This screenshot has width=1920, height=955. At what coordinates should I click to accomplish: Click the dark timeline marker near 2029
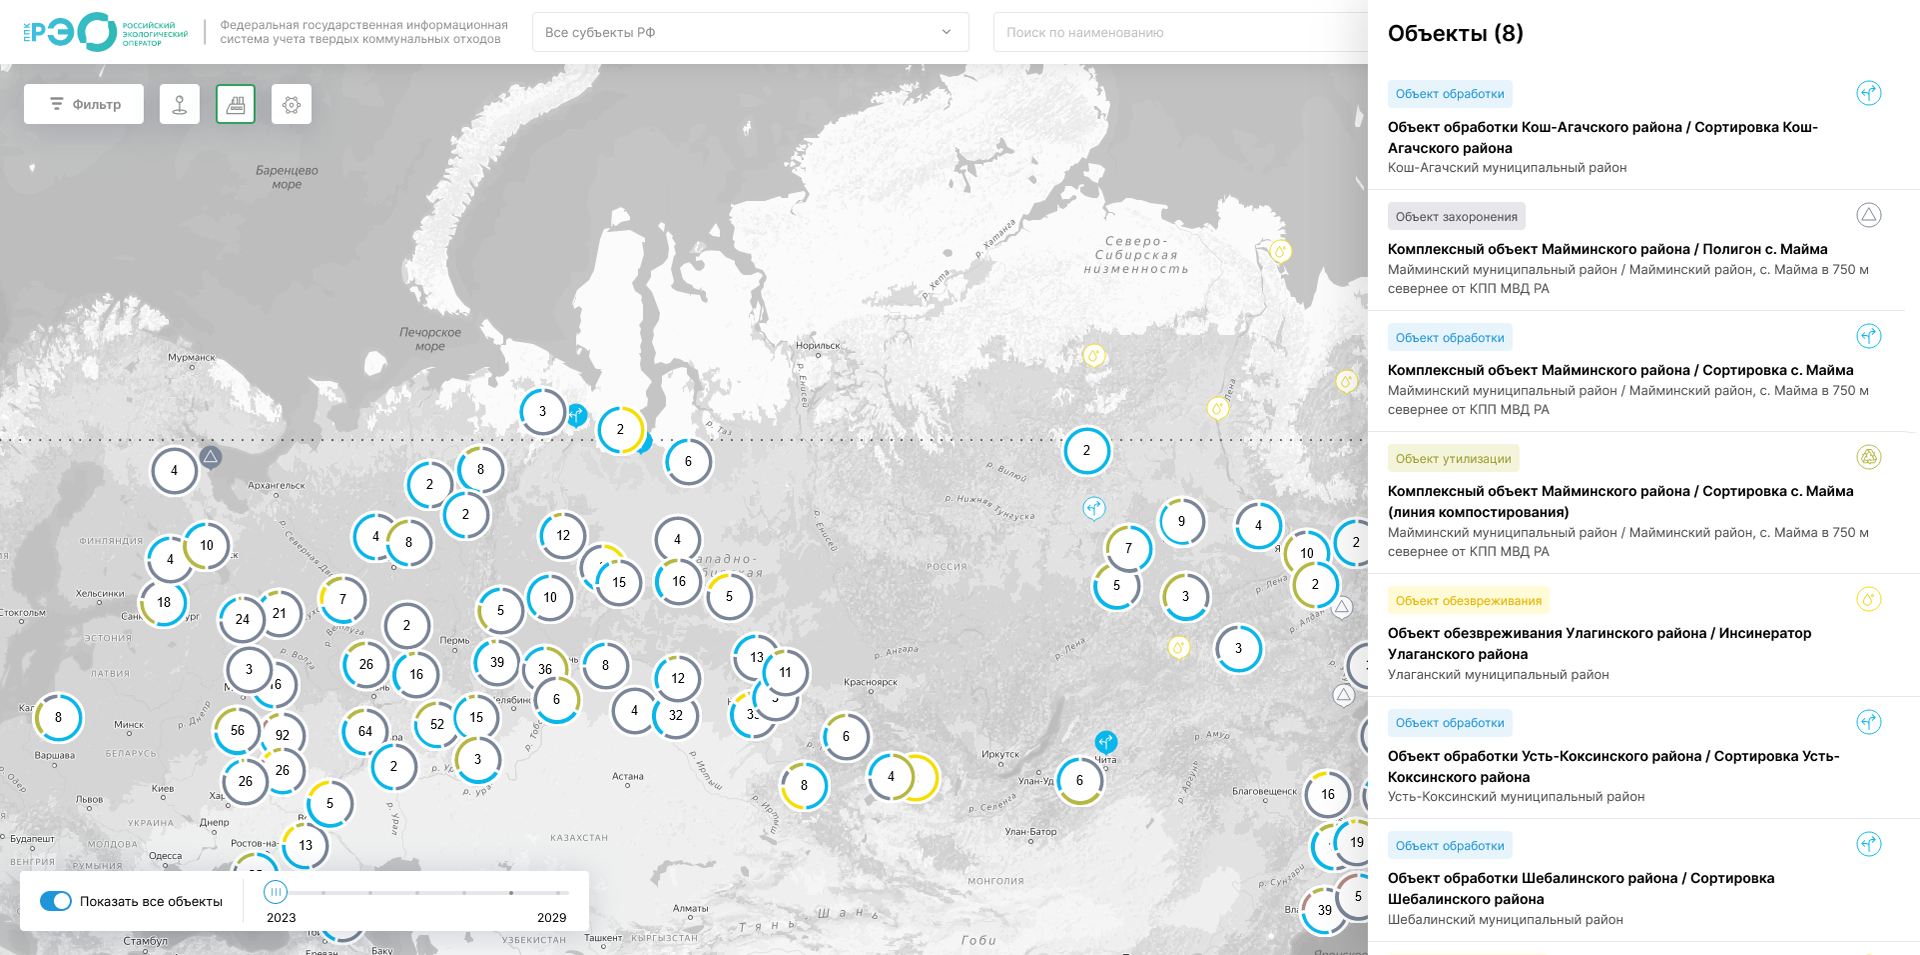pos(511,893)
